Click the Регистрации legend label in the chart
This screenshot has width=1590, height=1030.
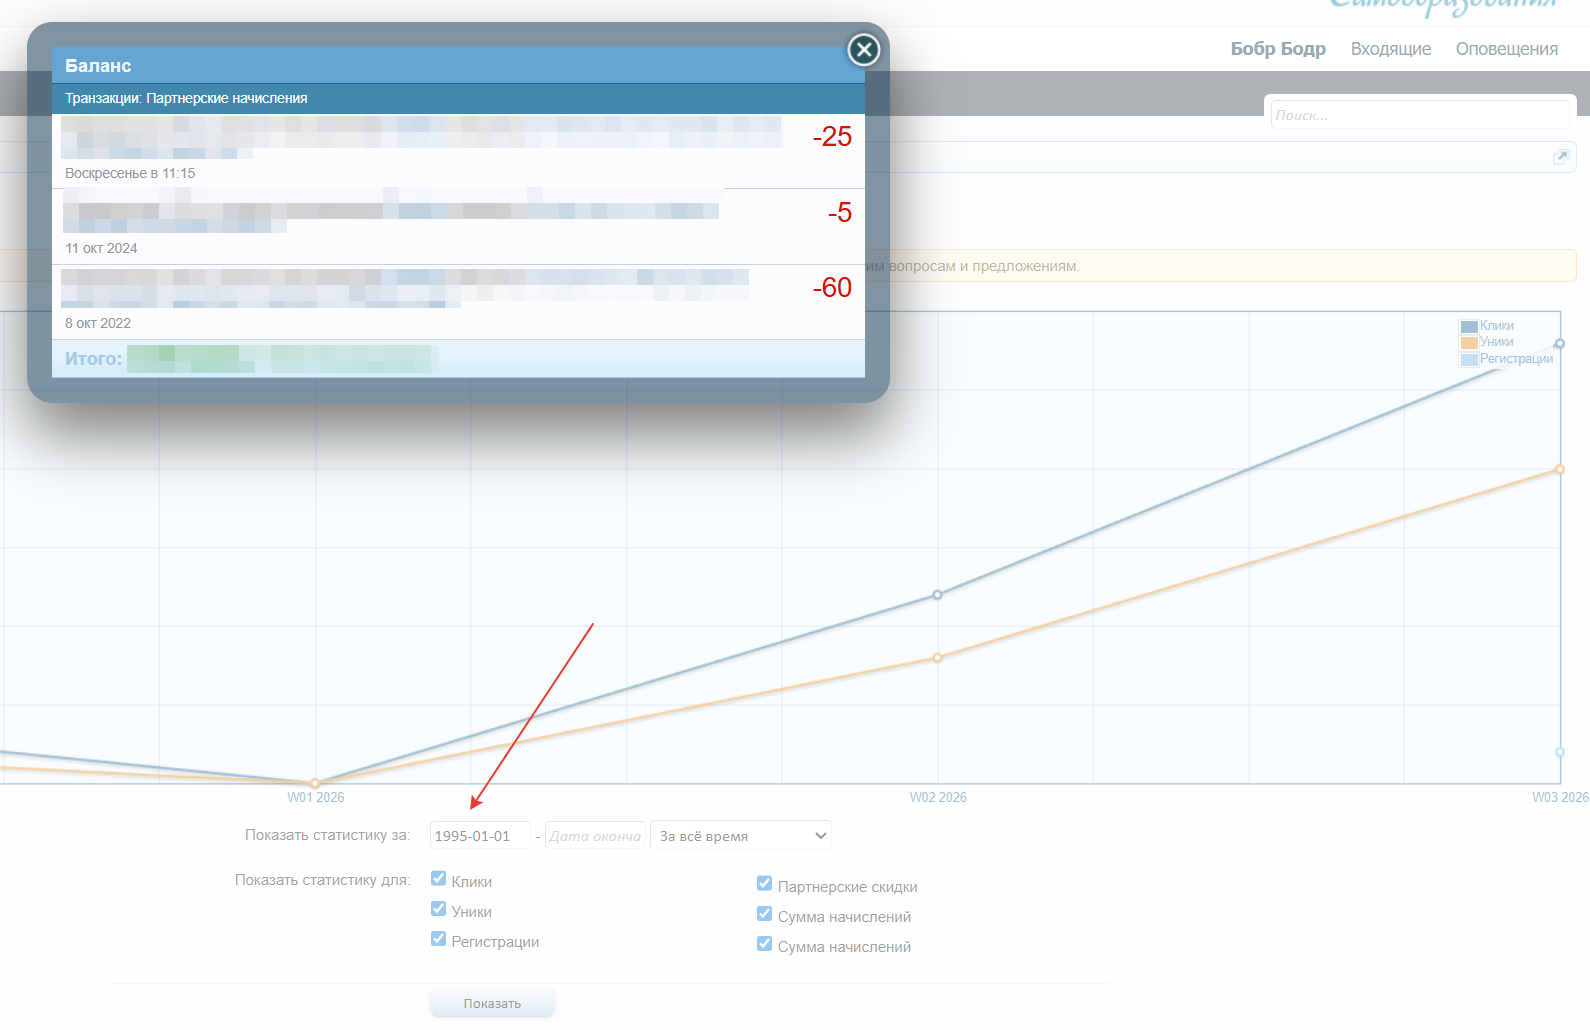point(1517,359)
